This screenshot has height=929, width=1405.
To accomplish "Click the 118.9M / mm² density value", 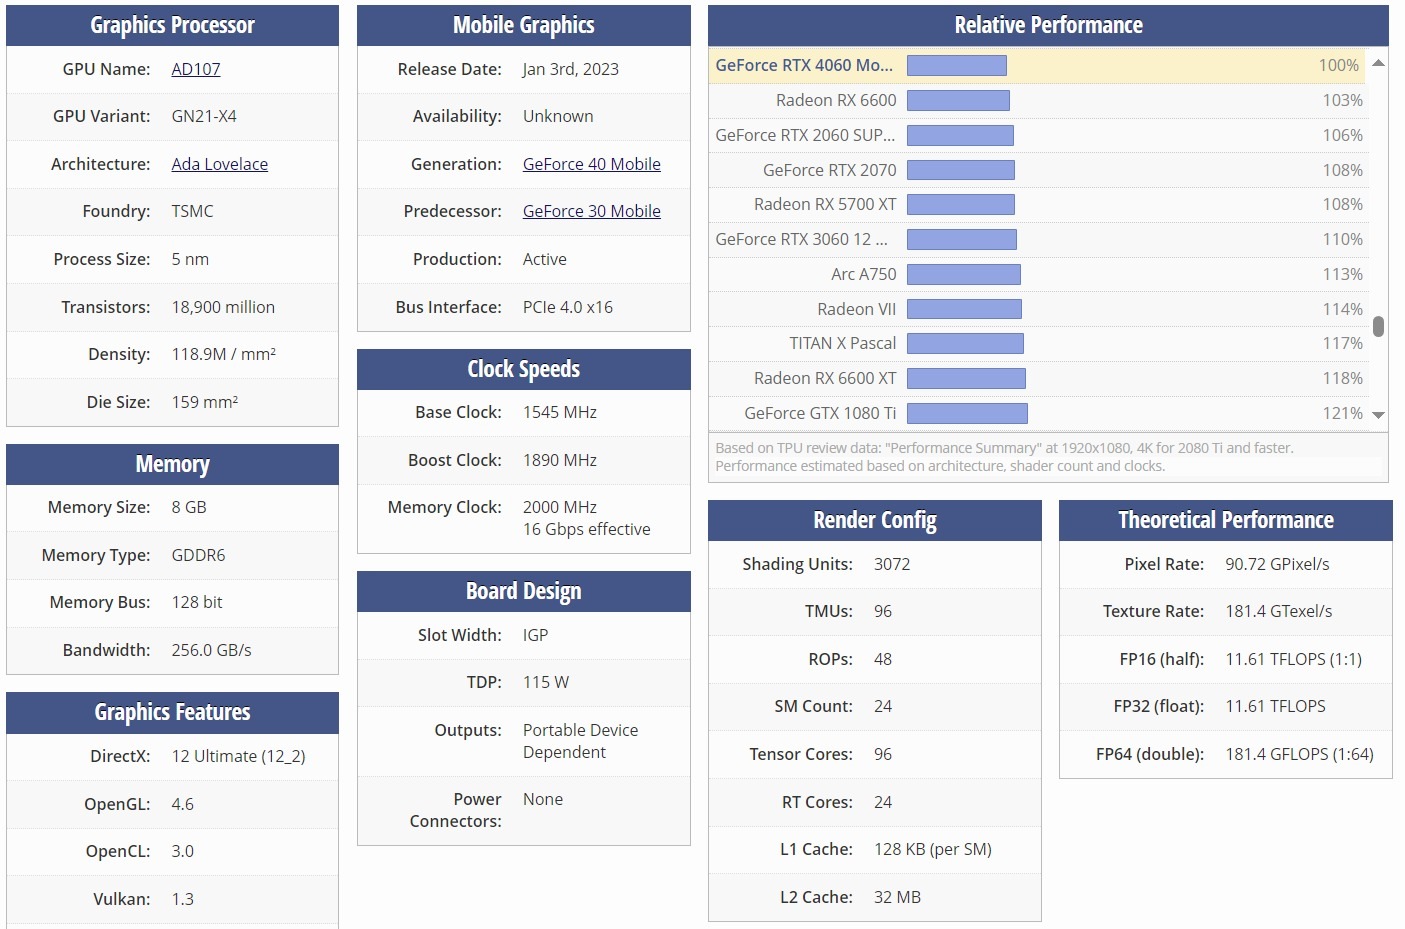I will click(224, 354).
